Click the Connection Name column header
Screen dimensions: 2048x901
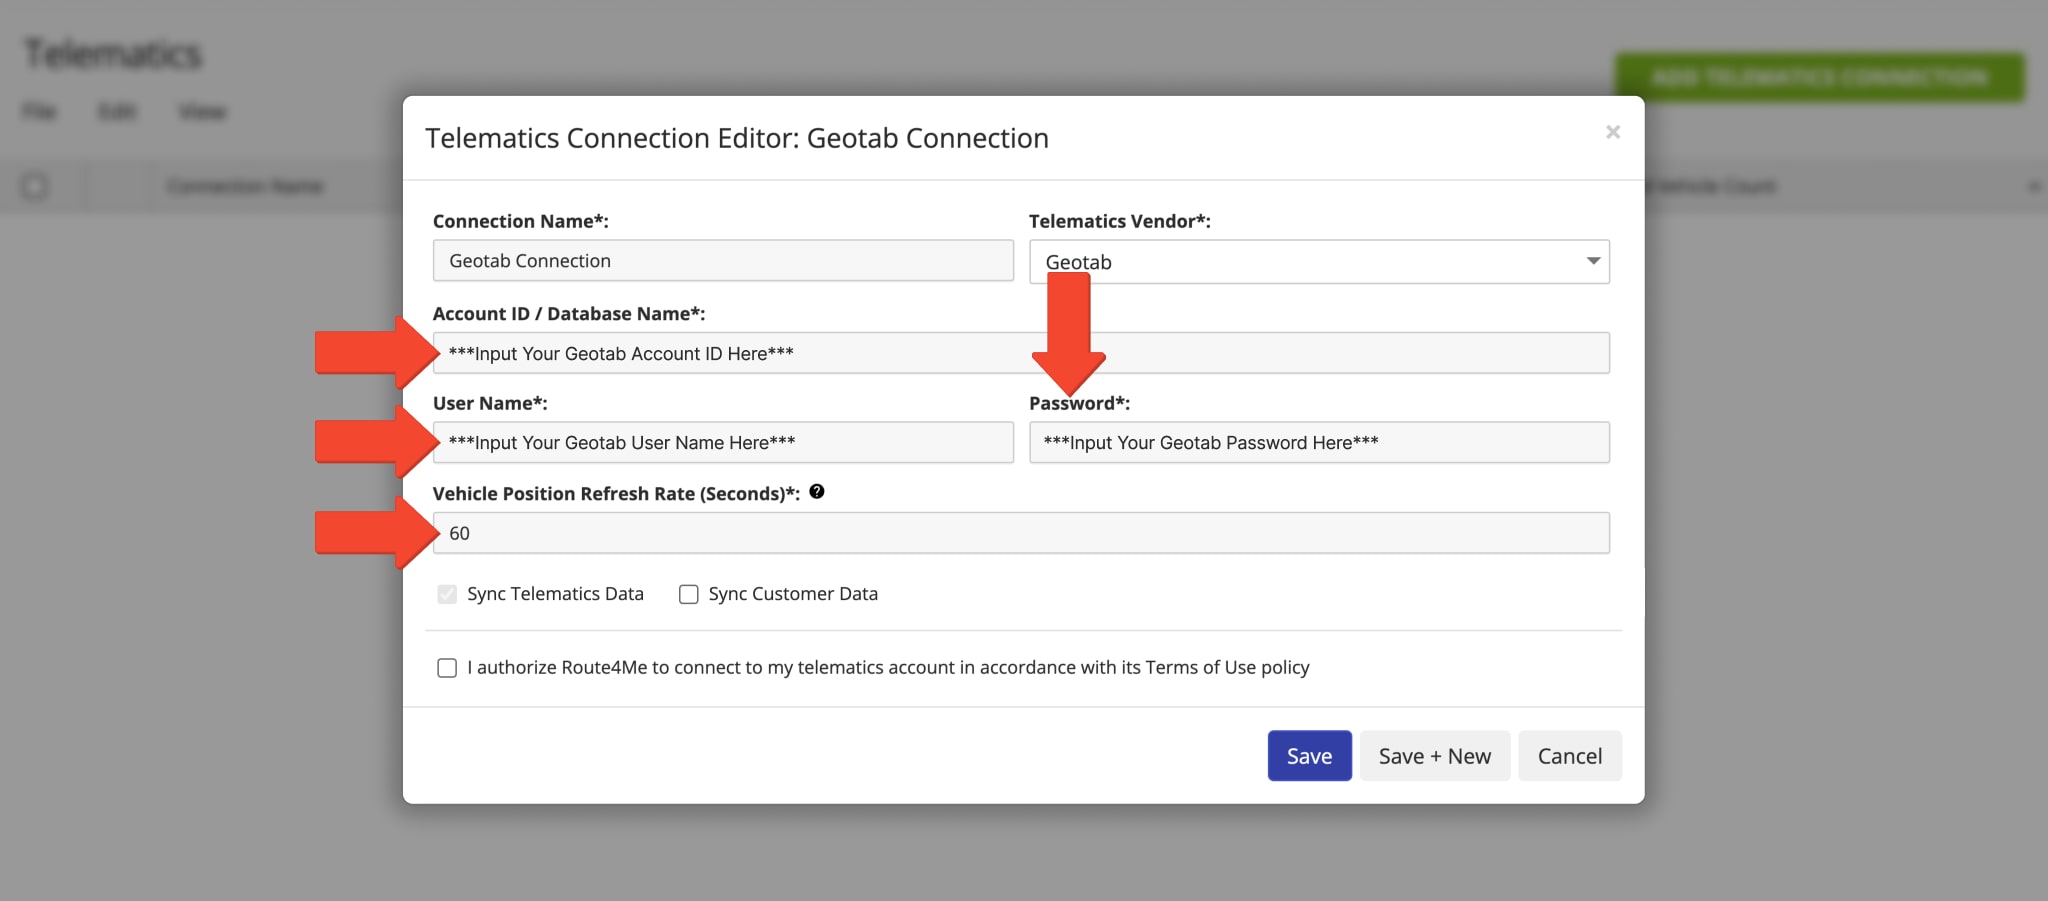[x=245, y=186]
